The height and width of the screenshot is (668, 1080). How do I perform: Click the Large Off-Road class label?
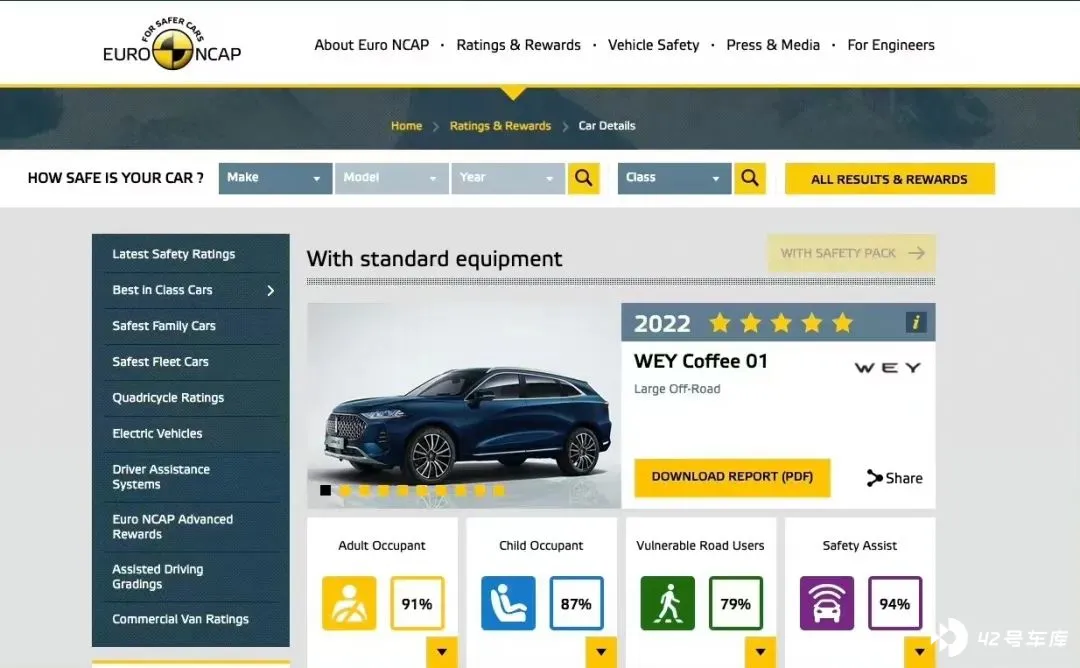pyautogui.click(x=677, y=389)
